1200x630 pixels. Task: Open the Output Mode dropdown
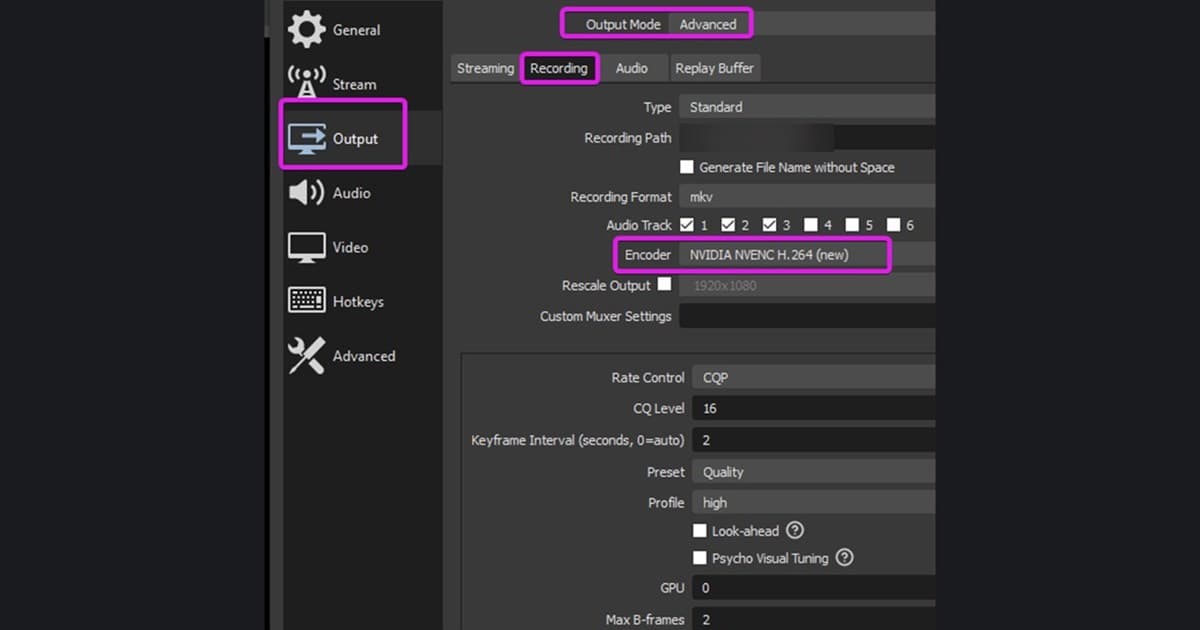(802, 24)
